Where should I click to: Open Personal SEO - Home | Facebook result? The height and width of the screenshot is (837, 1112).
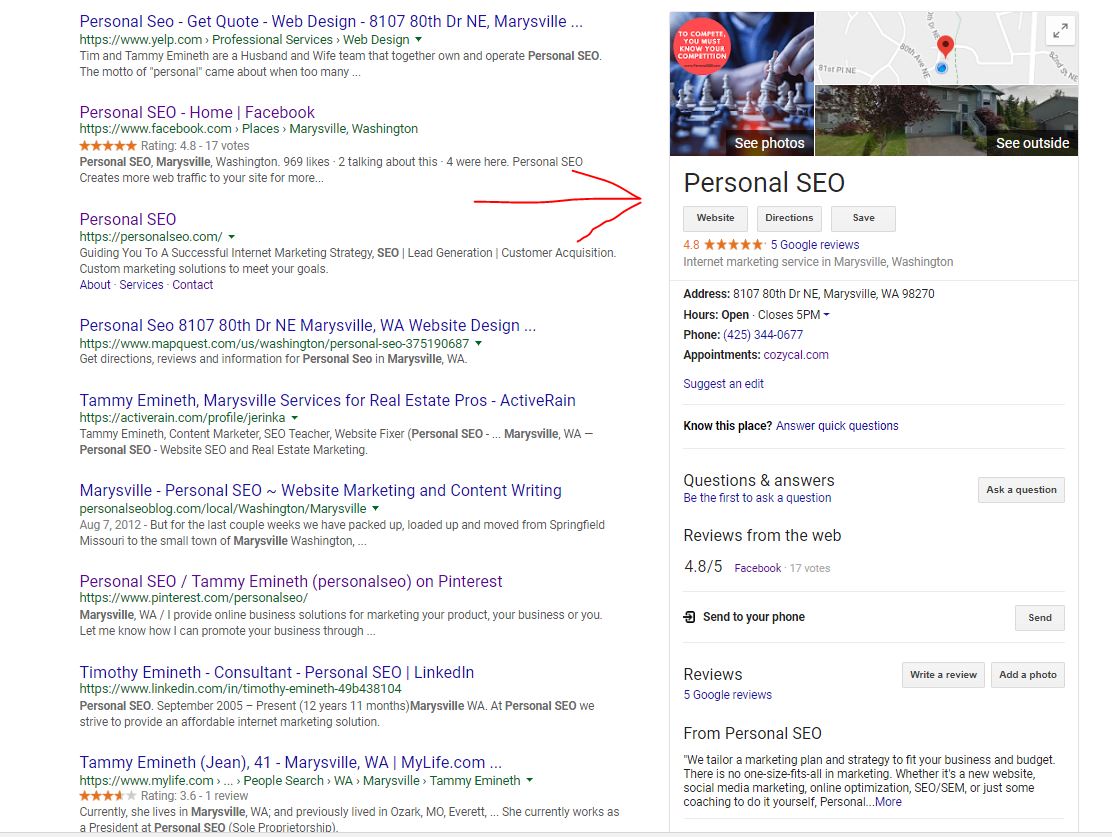point(197,112)
